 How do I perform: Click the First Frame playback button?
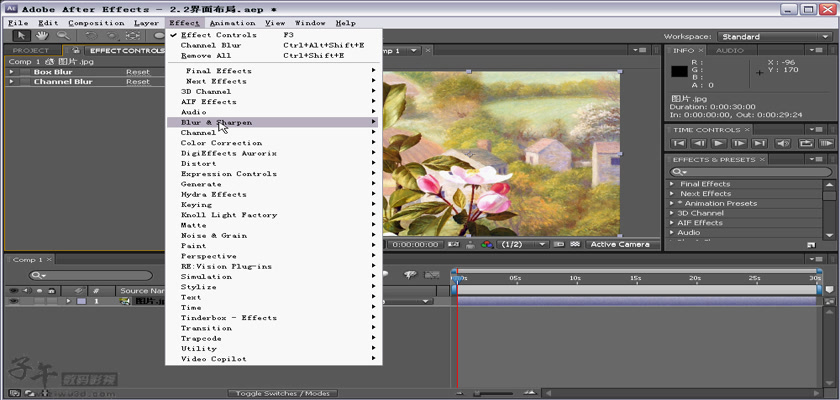point(679,143)
